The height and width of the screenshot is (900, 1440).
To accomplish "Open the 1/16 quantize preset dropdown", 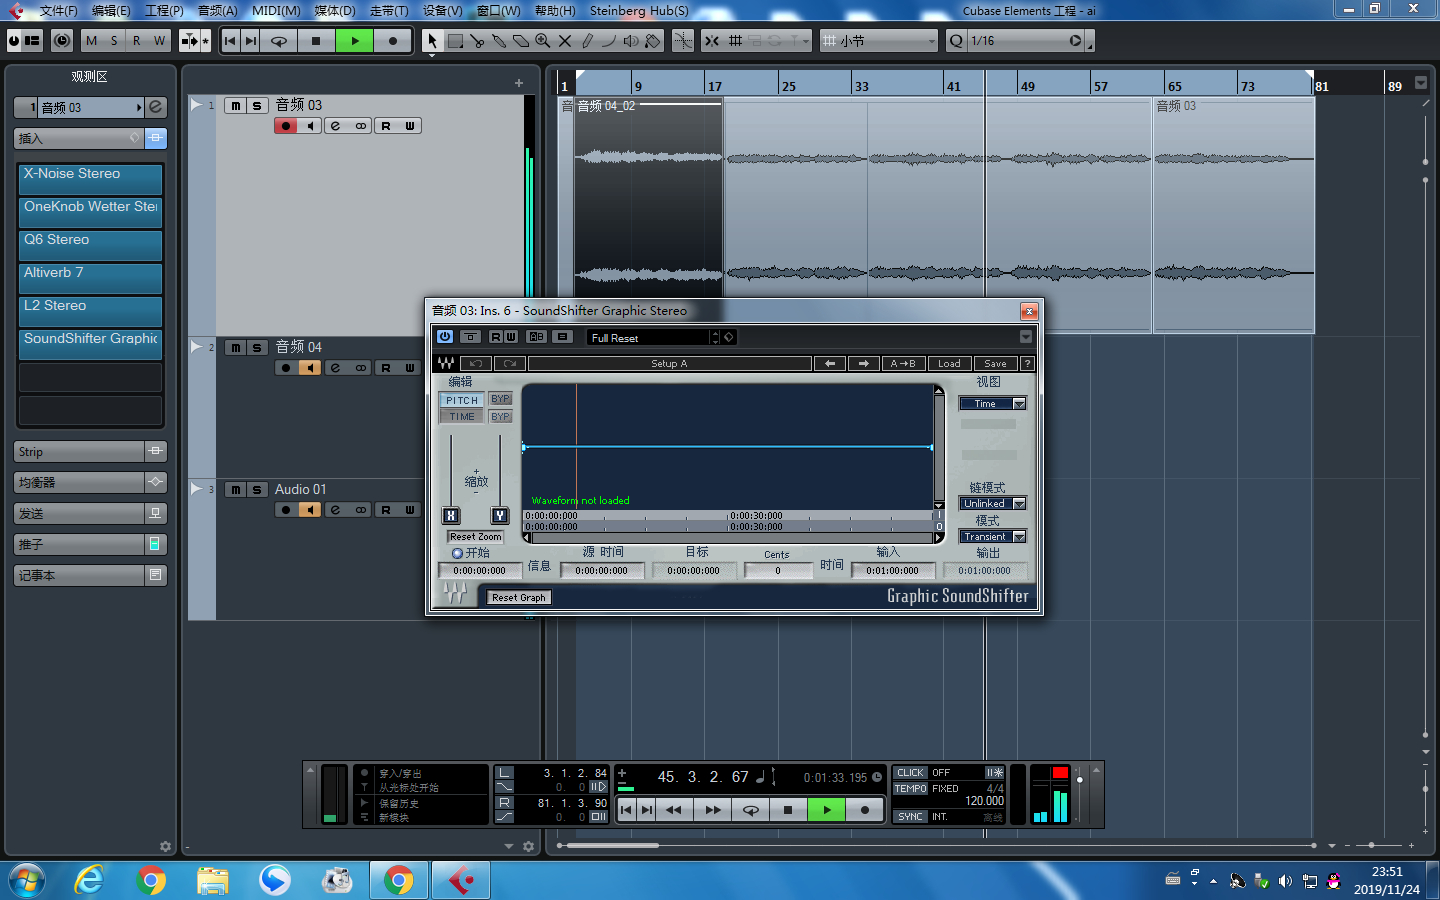I will click(x=1016, y=41).
